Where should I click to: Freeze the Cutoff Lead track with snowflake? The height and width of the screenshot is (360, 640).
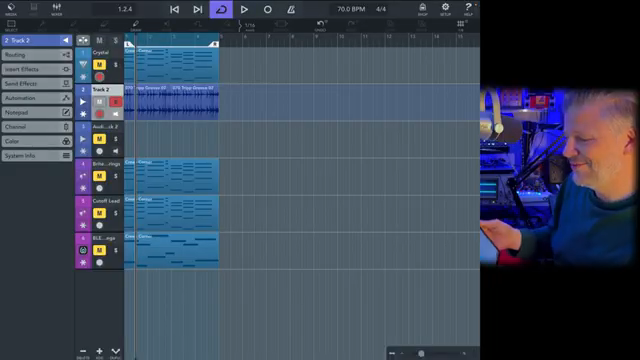(x=83, y=225)
